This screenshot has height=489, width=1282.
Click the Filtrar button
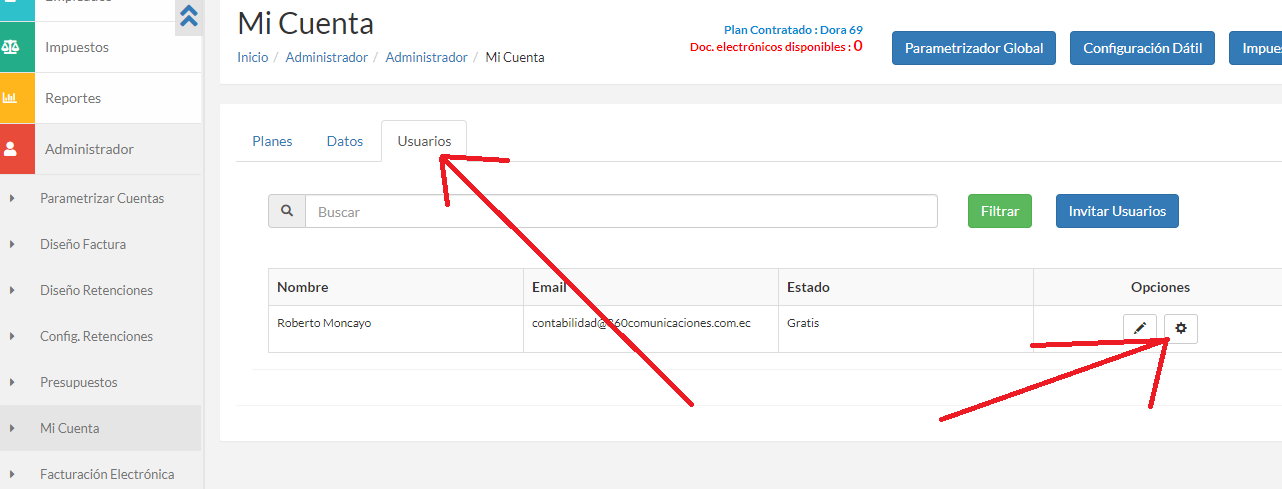point(1000,211)
